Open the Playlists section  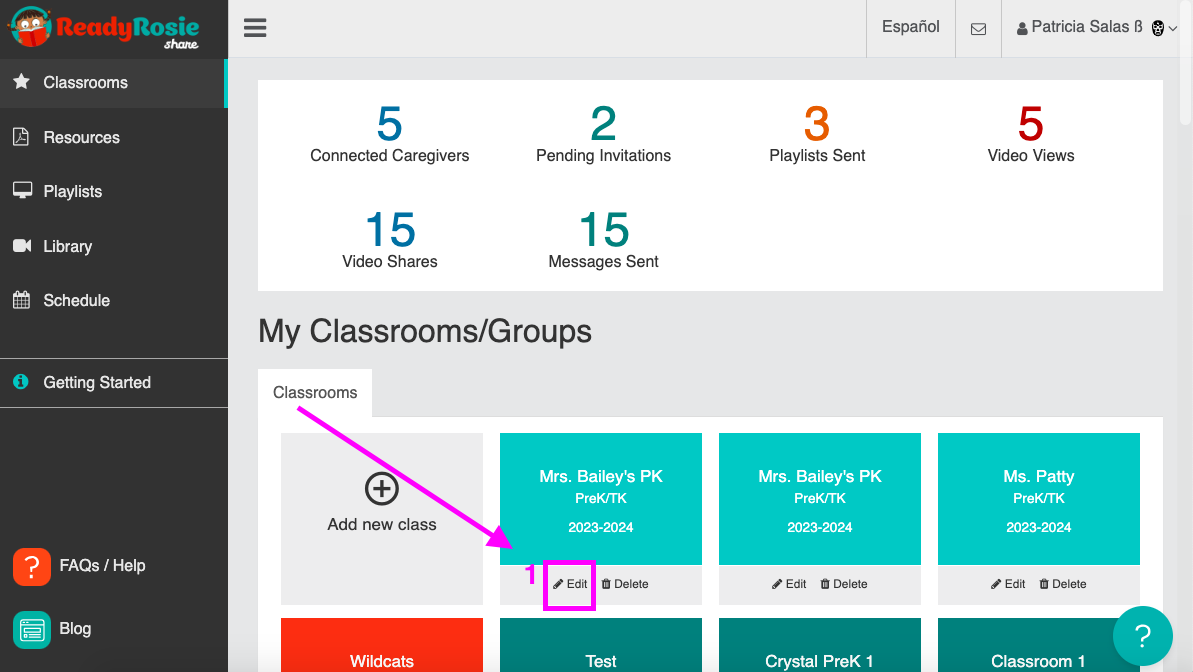point(70,191)
